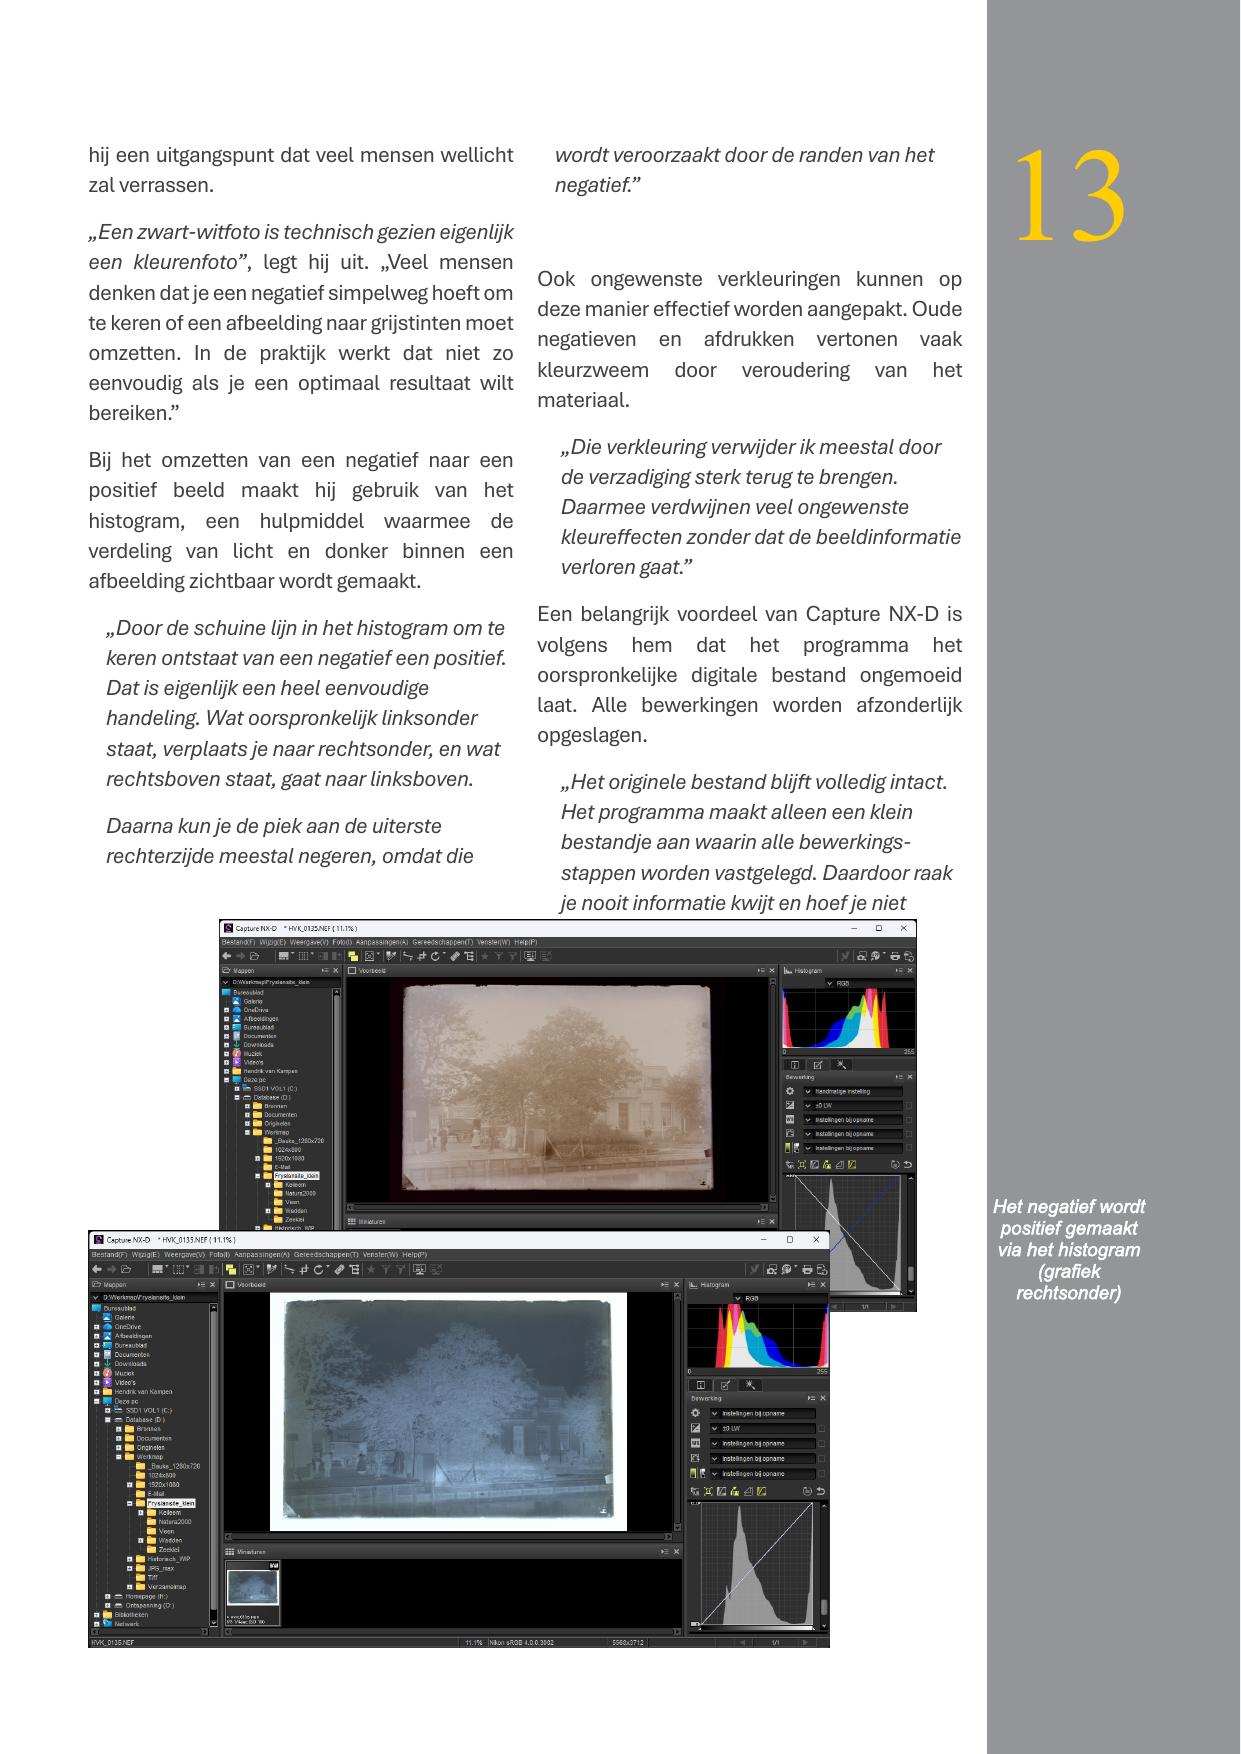Screen dimensions: 1241x1754
Task: Close the Miniaturen panel in the front window
Action: (x=674, y=1551)
